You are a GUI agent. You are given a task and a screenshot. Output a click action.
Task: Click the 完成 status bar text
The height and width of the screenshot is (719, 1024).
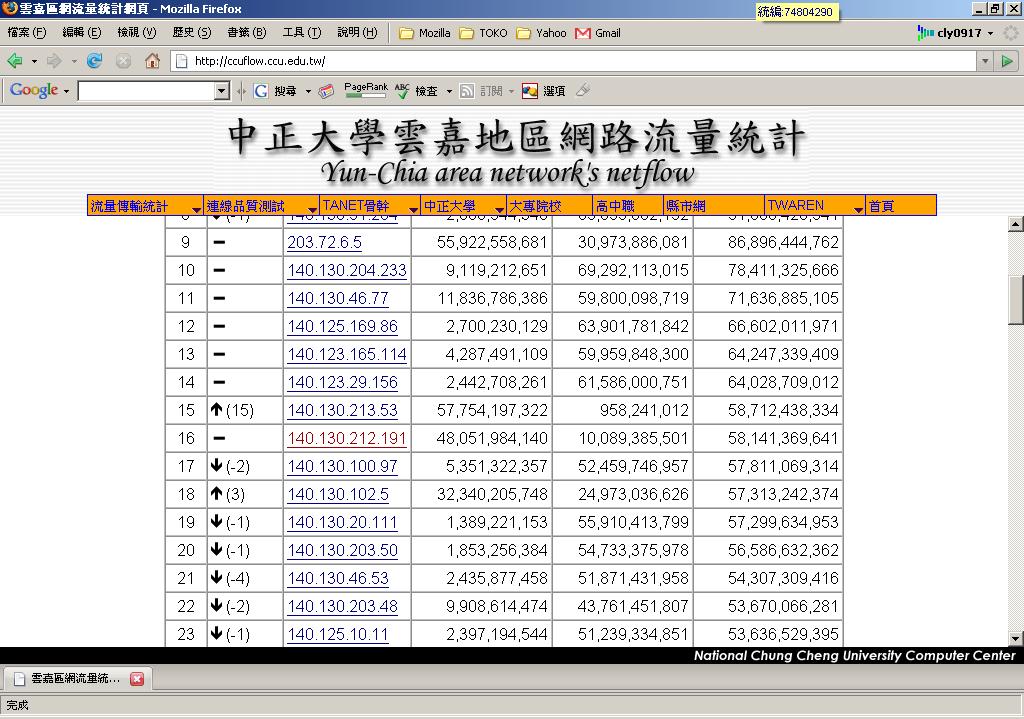[18, 705]
